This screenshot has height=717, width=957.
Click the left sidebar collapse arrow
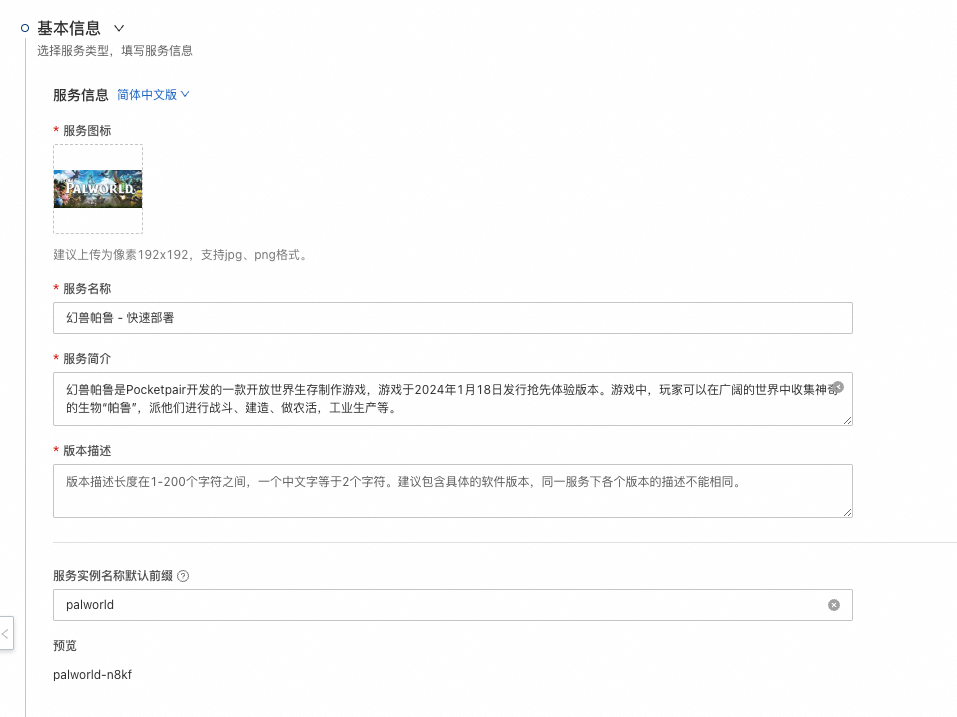tap(6, 633)
